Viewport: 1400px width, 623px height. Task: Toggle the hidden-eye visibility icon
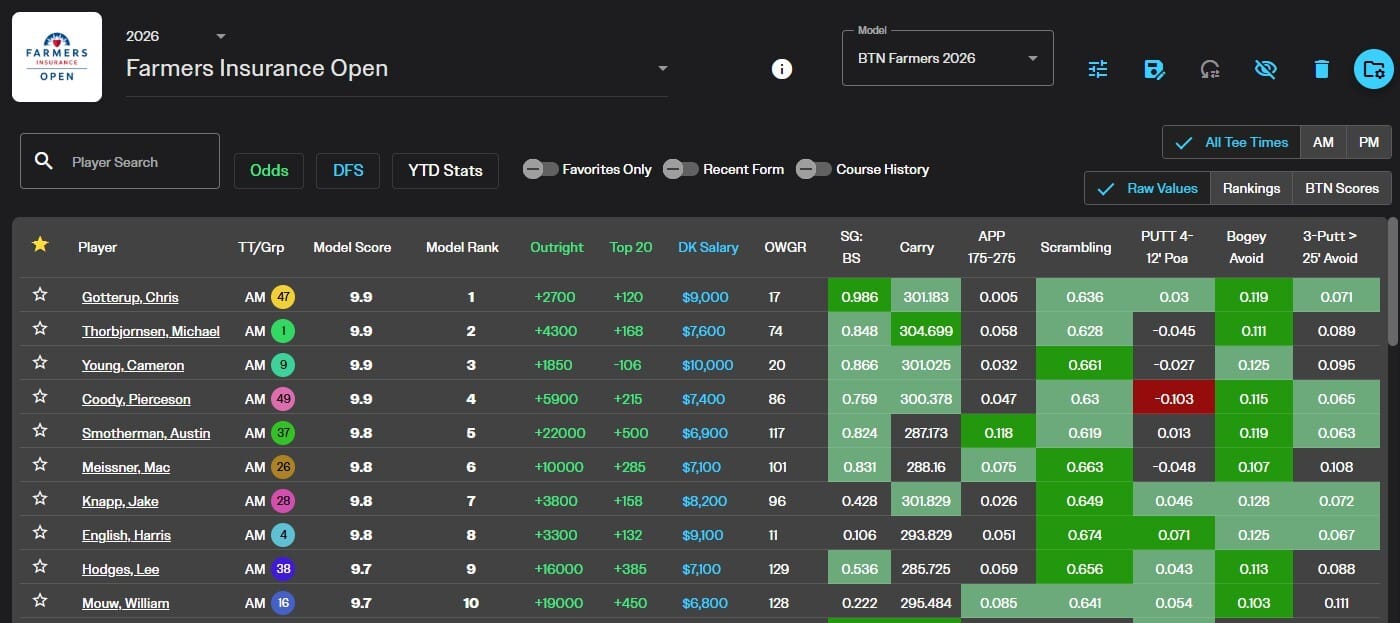click(1266, 69)
